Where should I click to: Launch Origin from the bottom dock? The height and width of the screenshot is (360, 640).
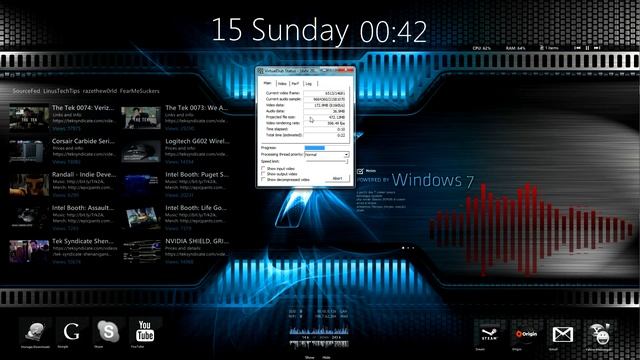(526, 334)
